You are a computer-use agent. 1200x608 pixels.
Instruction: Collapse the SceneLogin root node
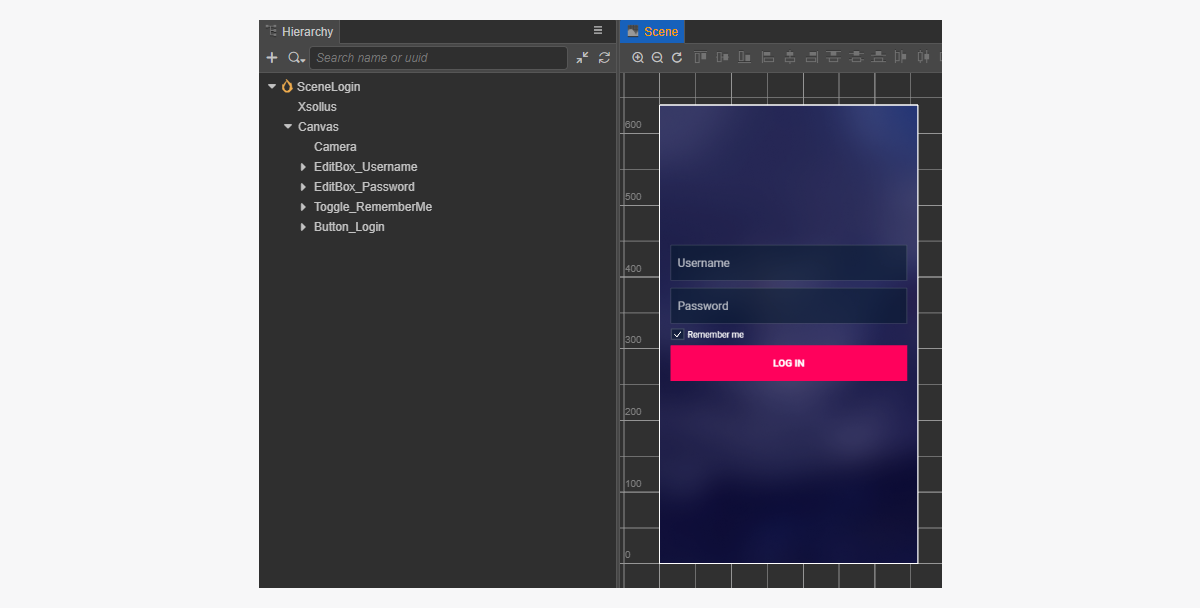(x=272, y=87)
